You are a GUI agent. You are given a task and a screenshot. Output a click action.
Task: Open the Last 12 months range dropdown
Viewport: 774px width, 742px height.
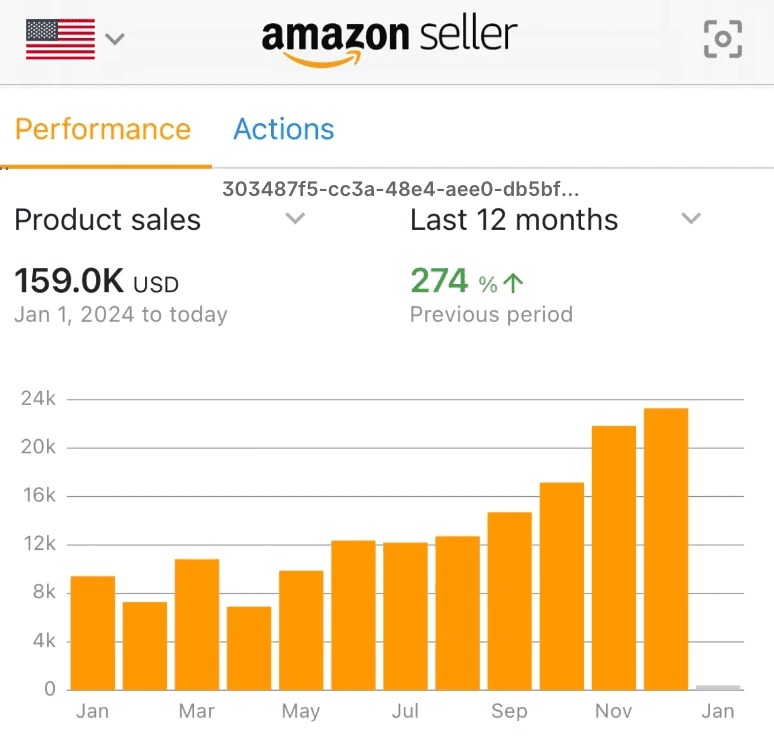(x=556, y=219)
